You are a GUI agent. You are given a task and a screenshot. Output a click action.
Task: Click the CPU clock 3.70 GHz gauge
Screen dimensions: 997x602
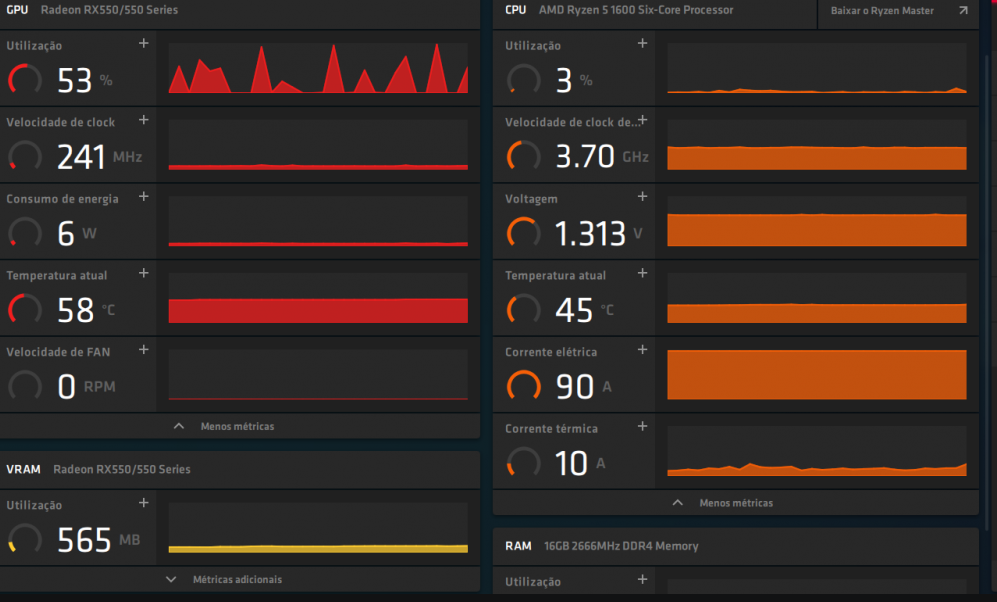pos(523,156)
